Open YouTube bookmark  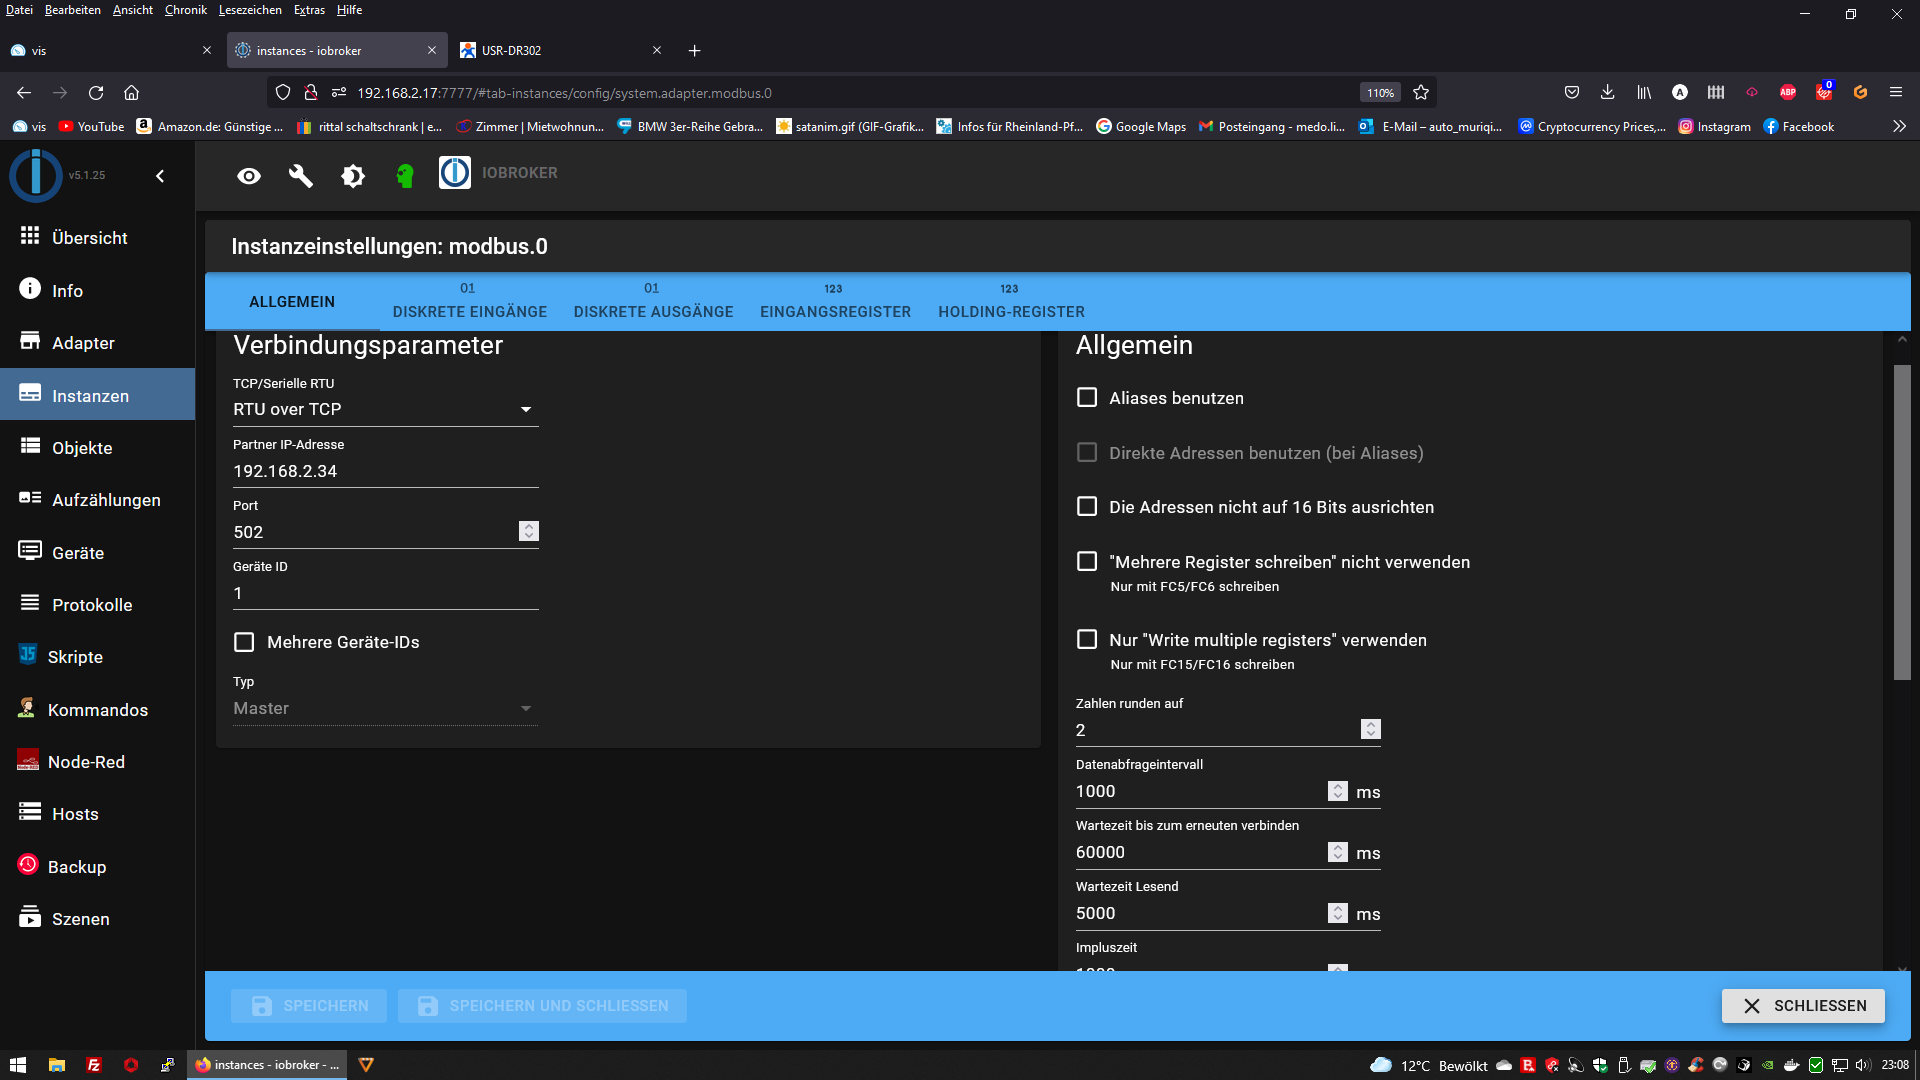point(92,127)
